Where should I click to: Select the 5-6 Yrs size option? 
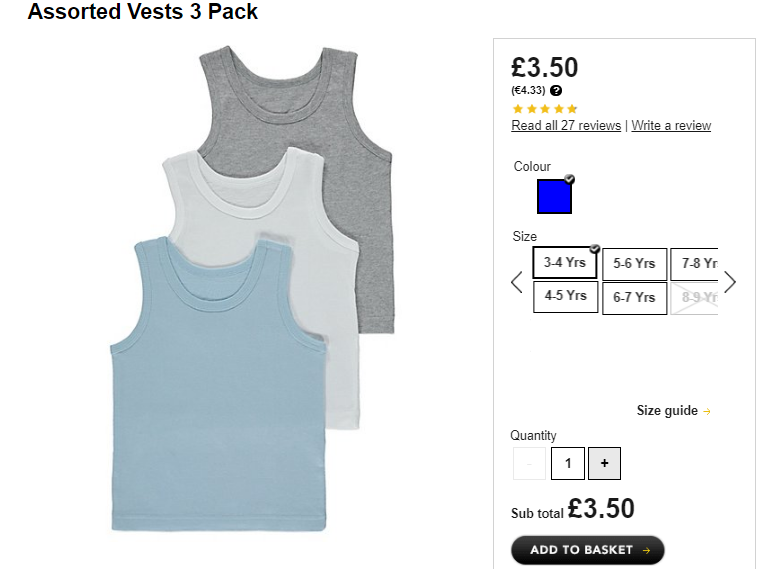[634, 264]
